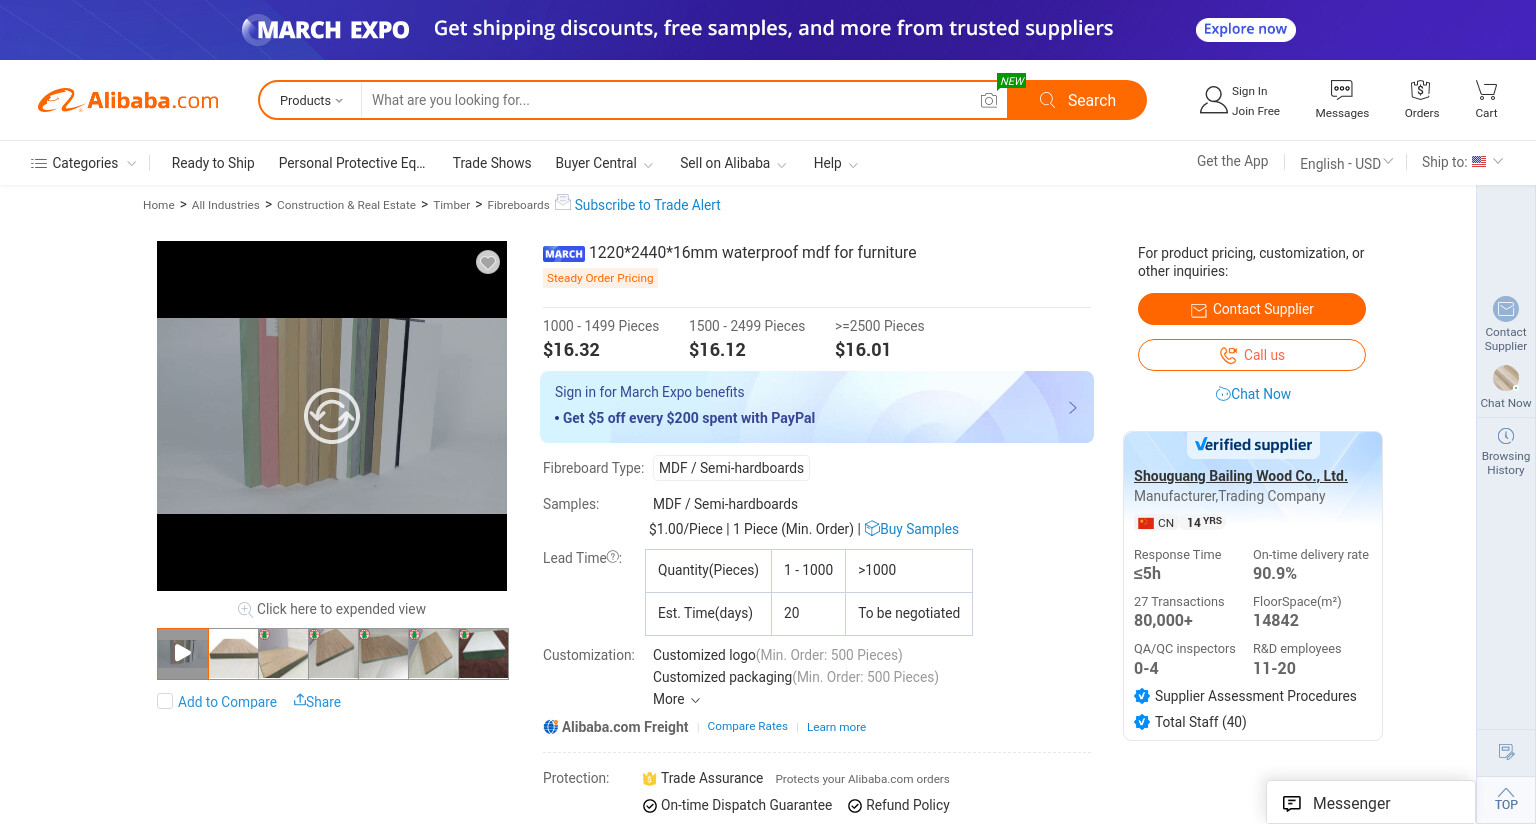Click the China CN flag icon
Screen dimensions: 1536x824
point(1146,523)
